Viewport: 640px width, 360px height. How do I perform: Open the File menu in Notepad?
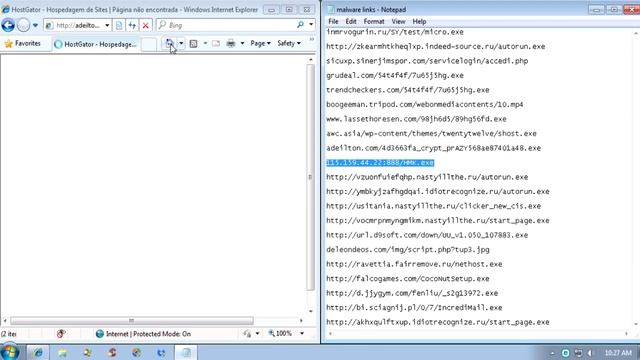point(333,21)
